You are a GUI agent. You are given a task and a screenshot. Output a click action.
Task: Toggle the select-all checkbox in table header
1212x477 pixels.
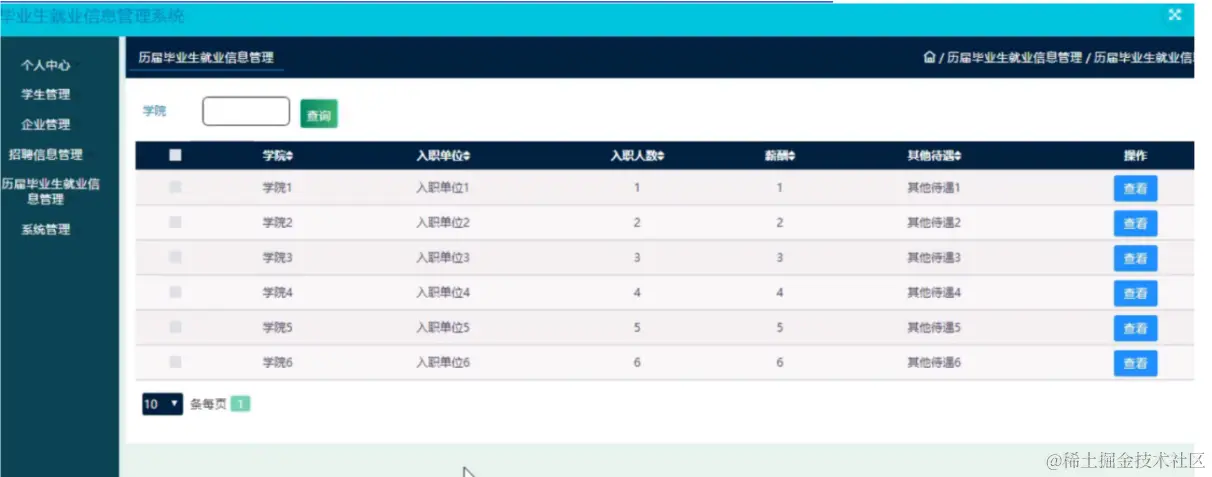[175, 155]
